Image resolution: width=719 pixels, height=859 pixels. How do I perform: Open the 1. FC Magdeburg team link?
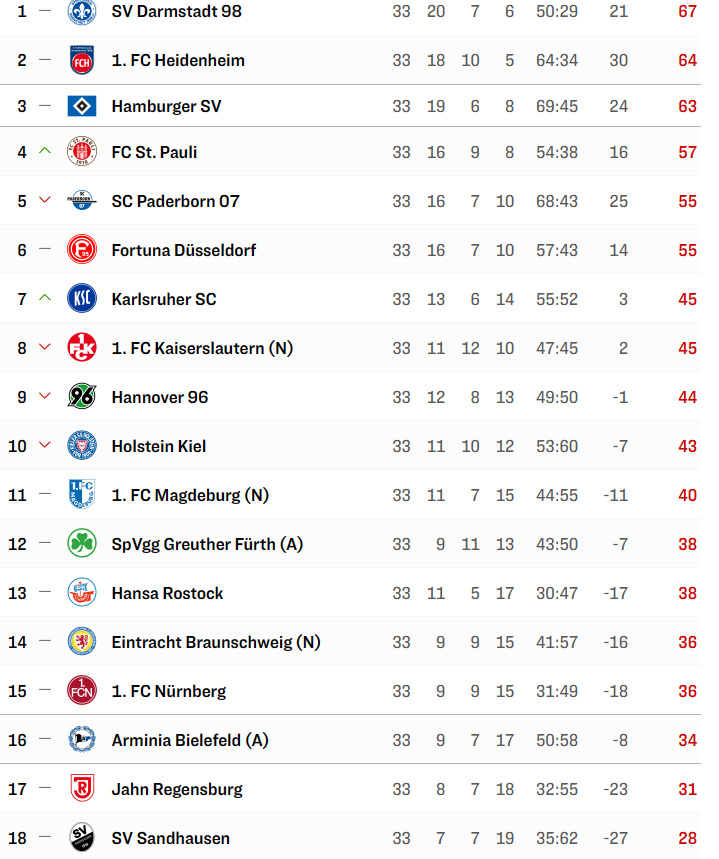190,495
